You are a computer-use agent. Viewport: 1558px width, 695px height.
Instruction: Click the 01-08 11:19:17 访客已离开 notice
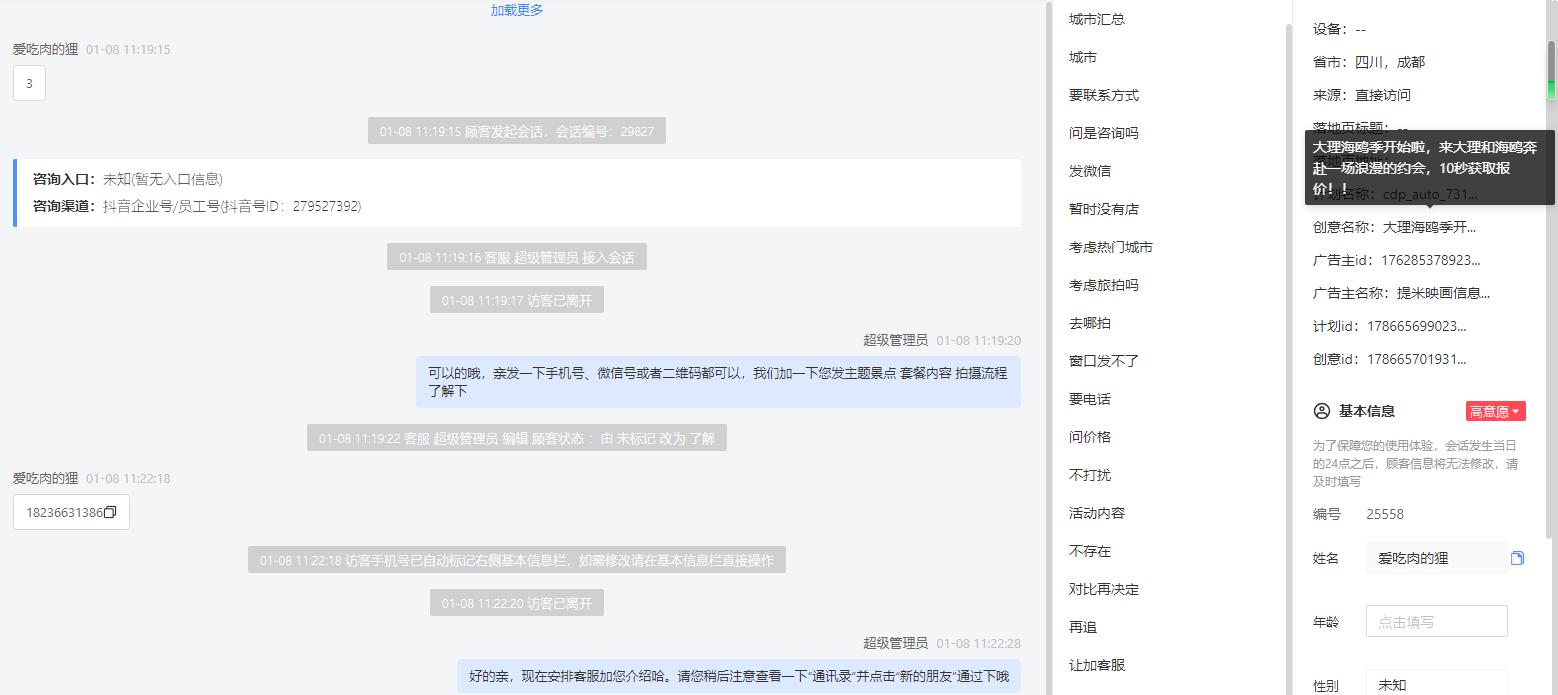tap(517, 300)
